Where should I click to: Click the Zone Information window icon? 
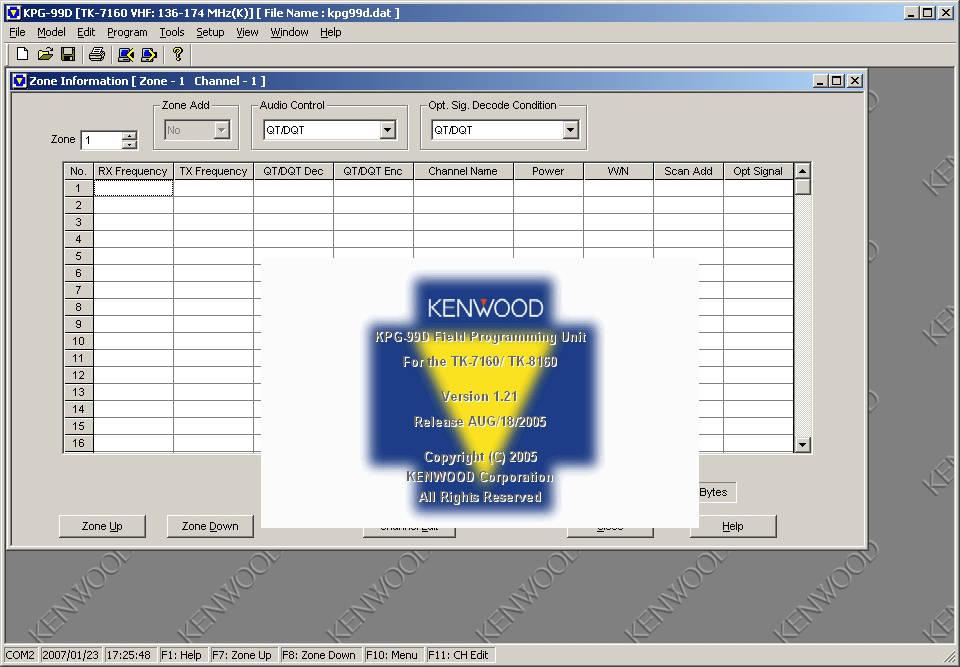(20, 81)
